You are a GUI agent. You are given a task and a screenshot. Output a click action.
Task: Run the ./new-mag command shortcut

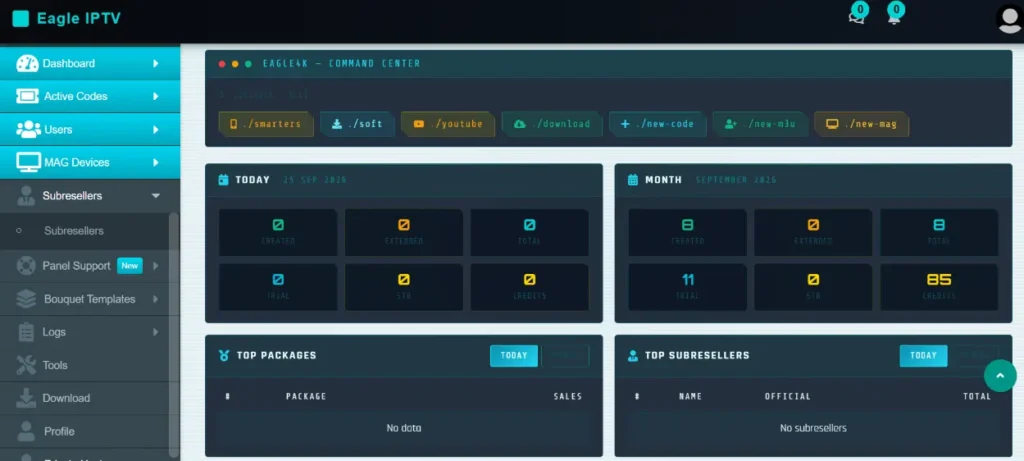click(x=862, y=123)
